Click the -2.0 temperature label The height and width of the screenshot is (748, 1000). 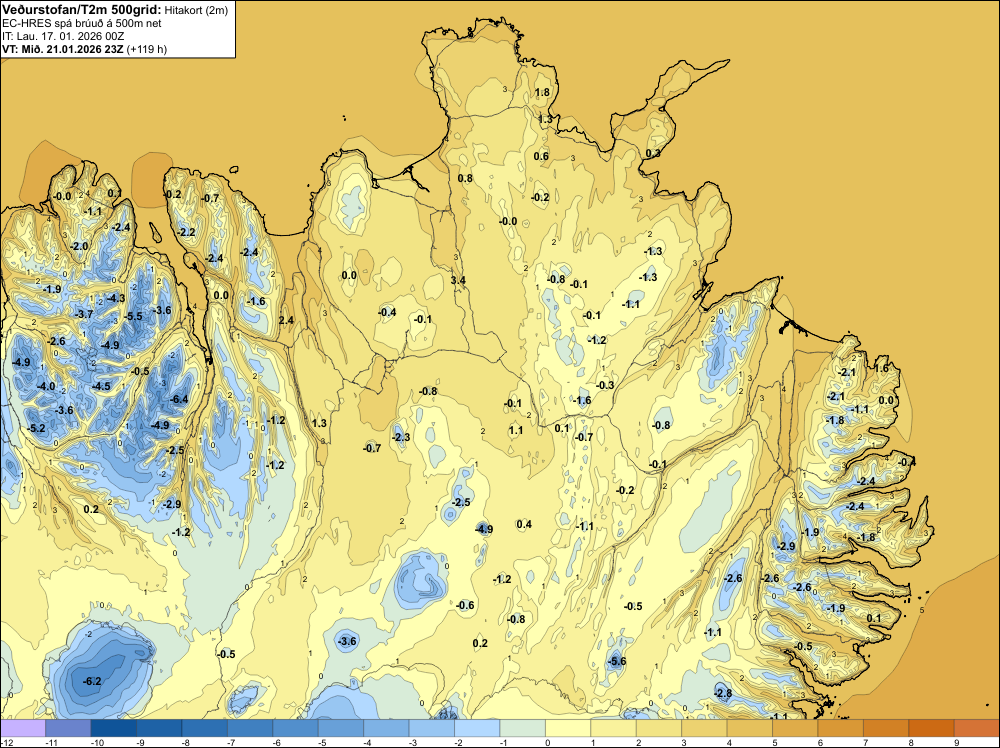[79, 246]
